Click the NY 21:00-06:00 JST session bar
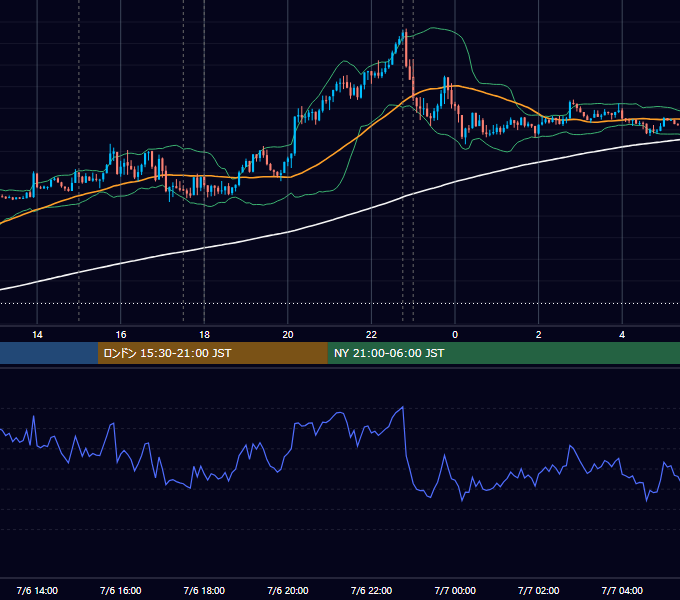The image size is (680, 600). (x=503, y=353)
